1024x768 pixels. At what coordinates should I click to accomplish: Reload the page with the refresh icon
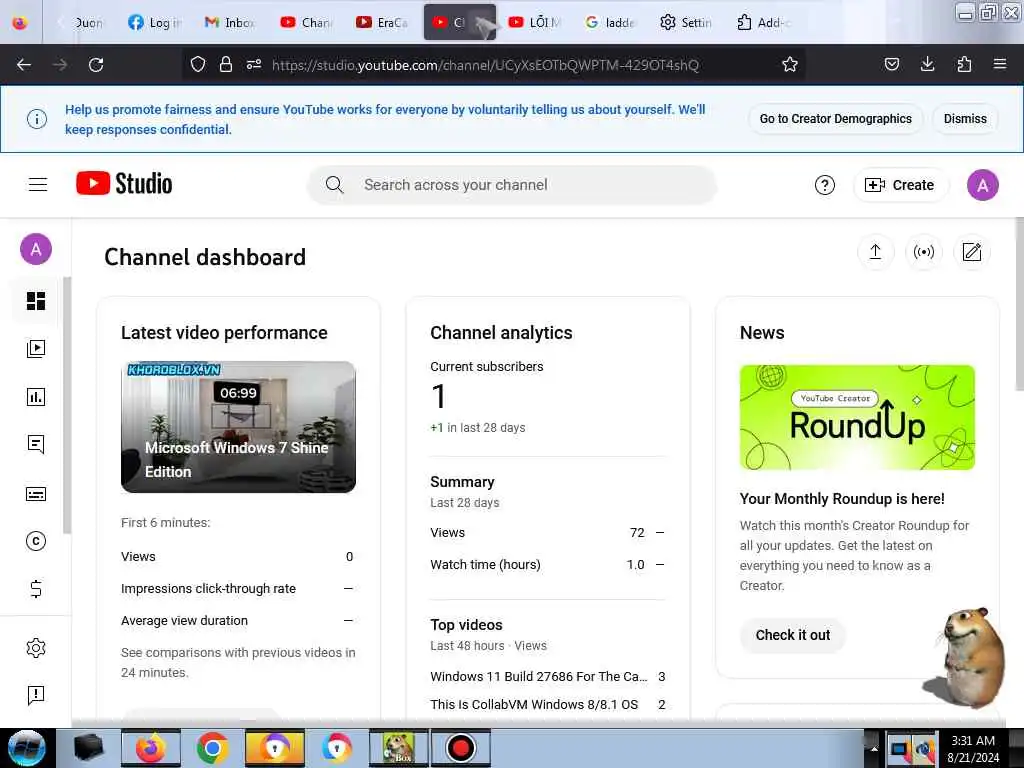pos(96,65)
